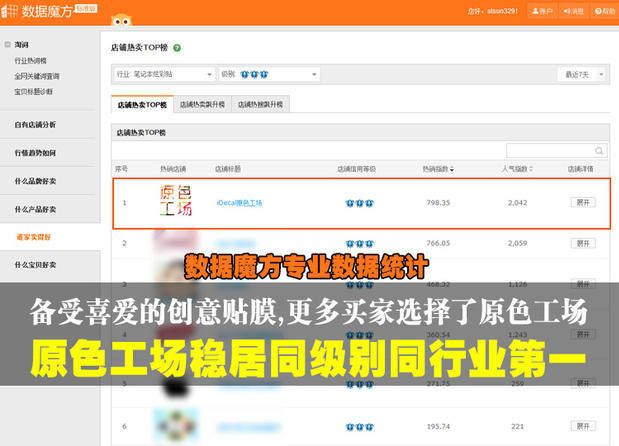Click the 序号 column header
This screenshot has width=619, height=446.
pyautogui.click(x=121, y=169)
